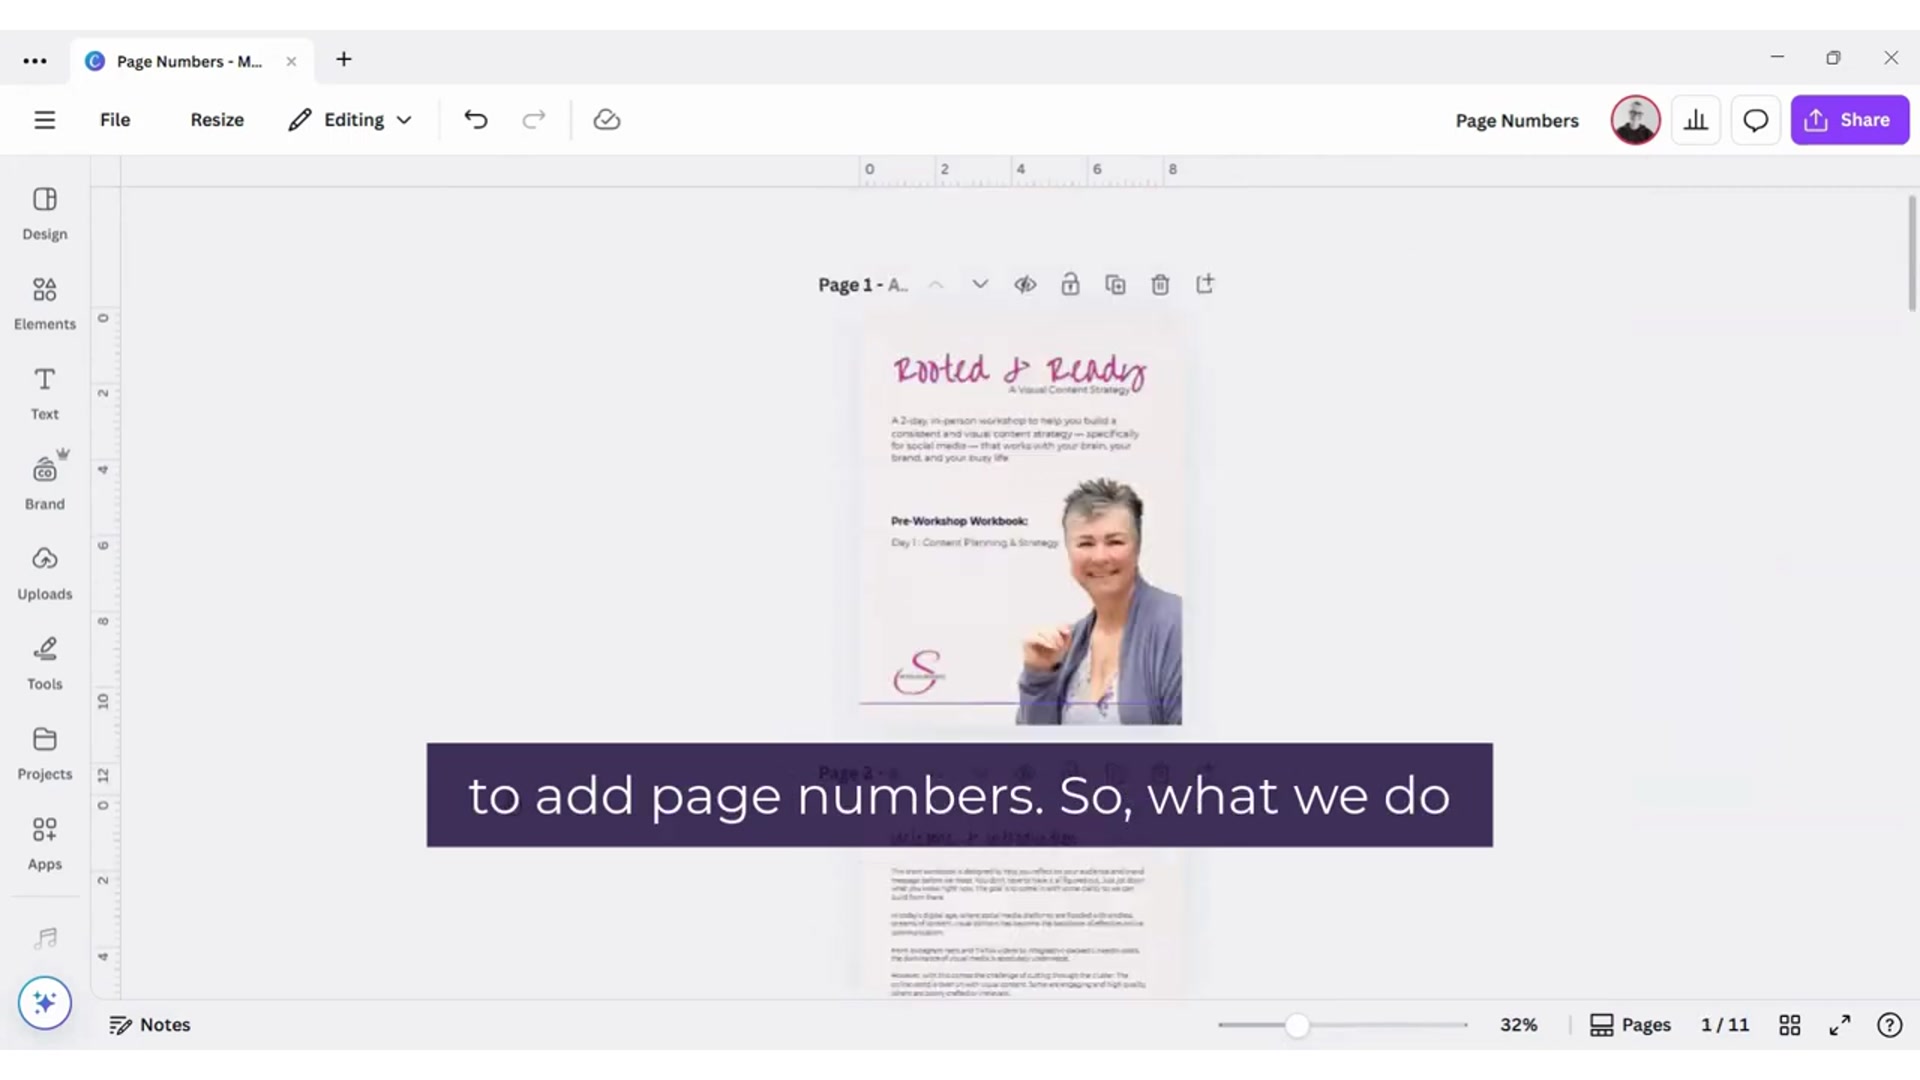Expand the Editing mode dropdown

pyautogui.click(x=350, y=120)
